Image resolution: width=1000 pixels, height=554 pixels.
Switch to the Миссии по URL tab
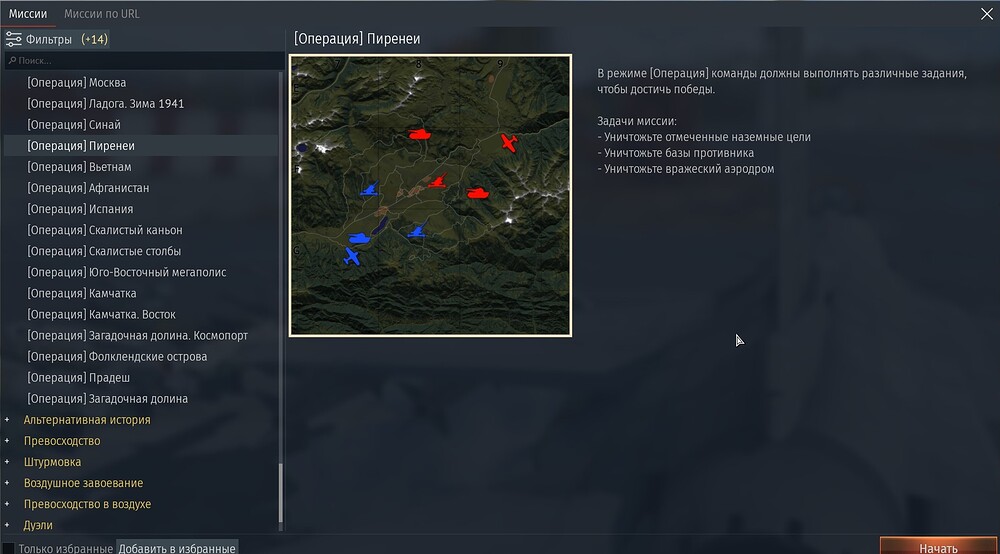pyautogui.click(x=101, y=14)
